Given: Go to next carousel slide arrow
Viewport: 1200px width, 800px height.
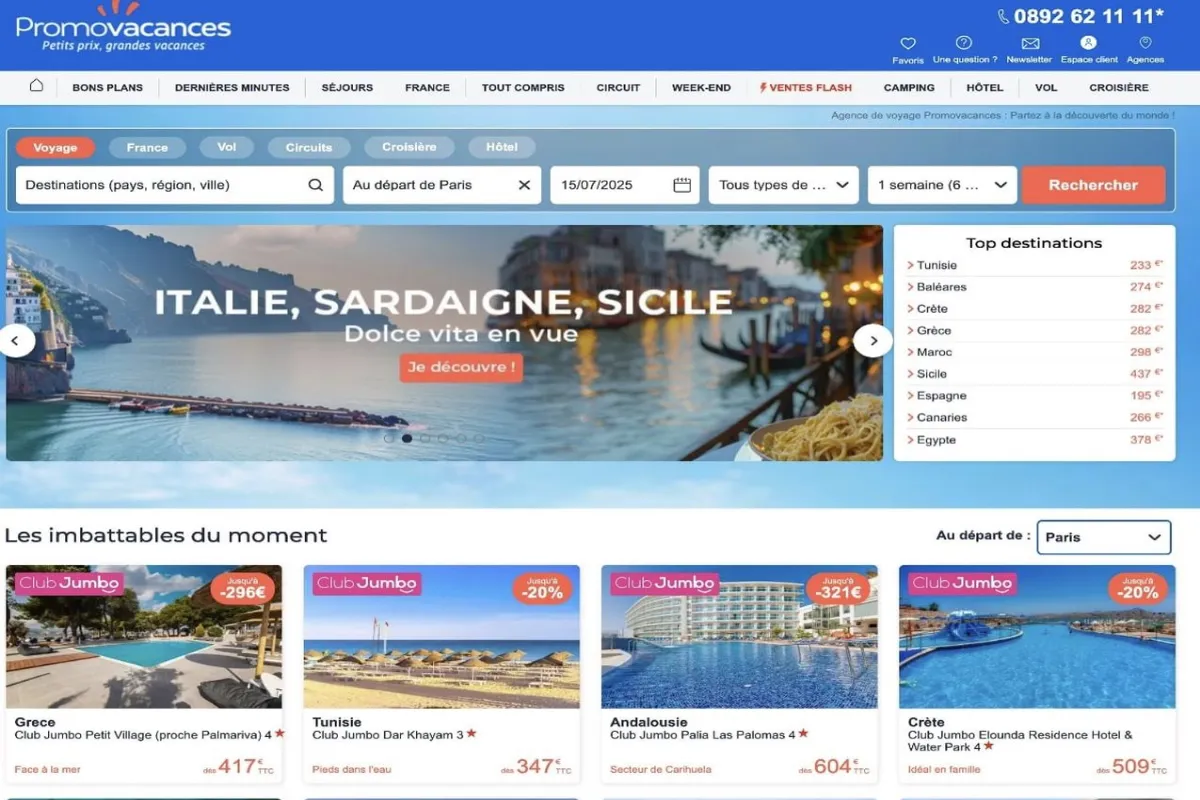Looking at the screenshot, I should click(873, 341).
